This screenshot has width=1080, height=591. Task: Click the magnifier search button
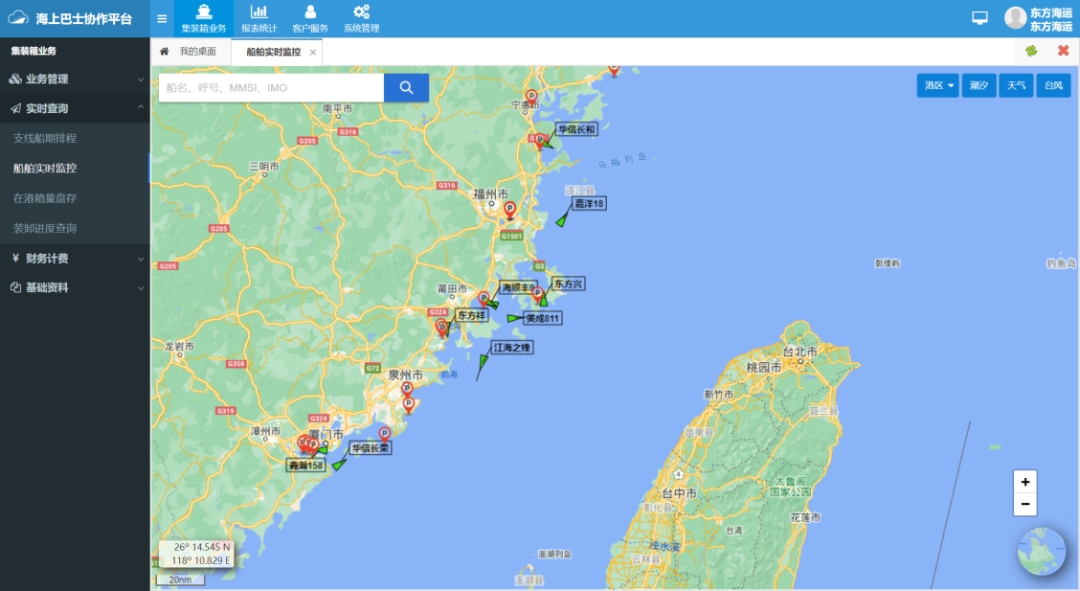pos(406,88)
